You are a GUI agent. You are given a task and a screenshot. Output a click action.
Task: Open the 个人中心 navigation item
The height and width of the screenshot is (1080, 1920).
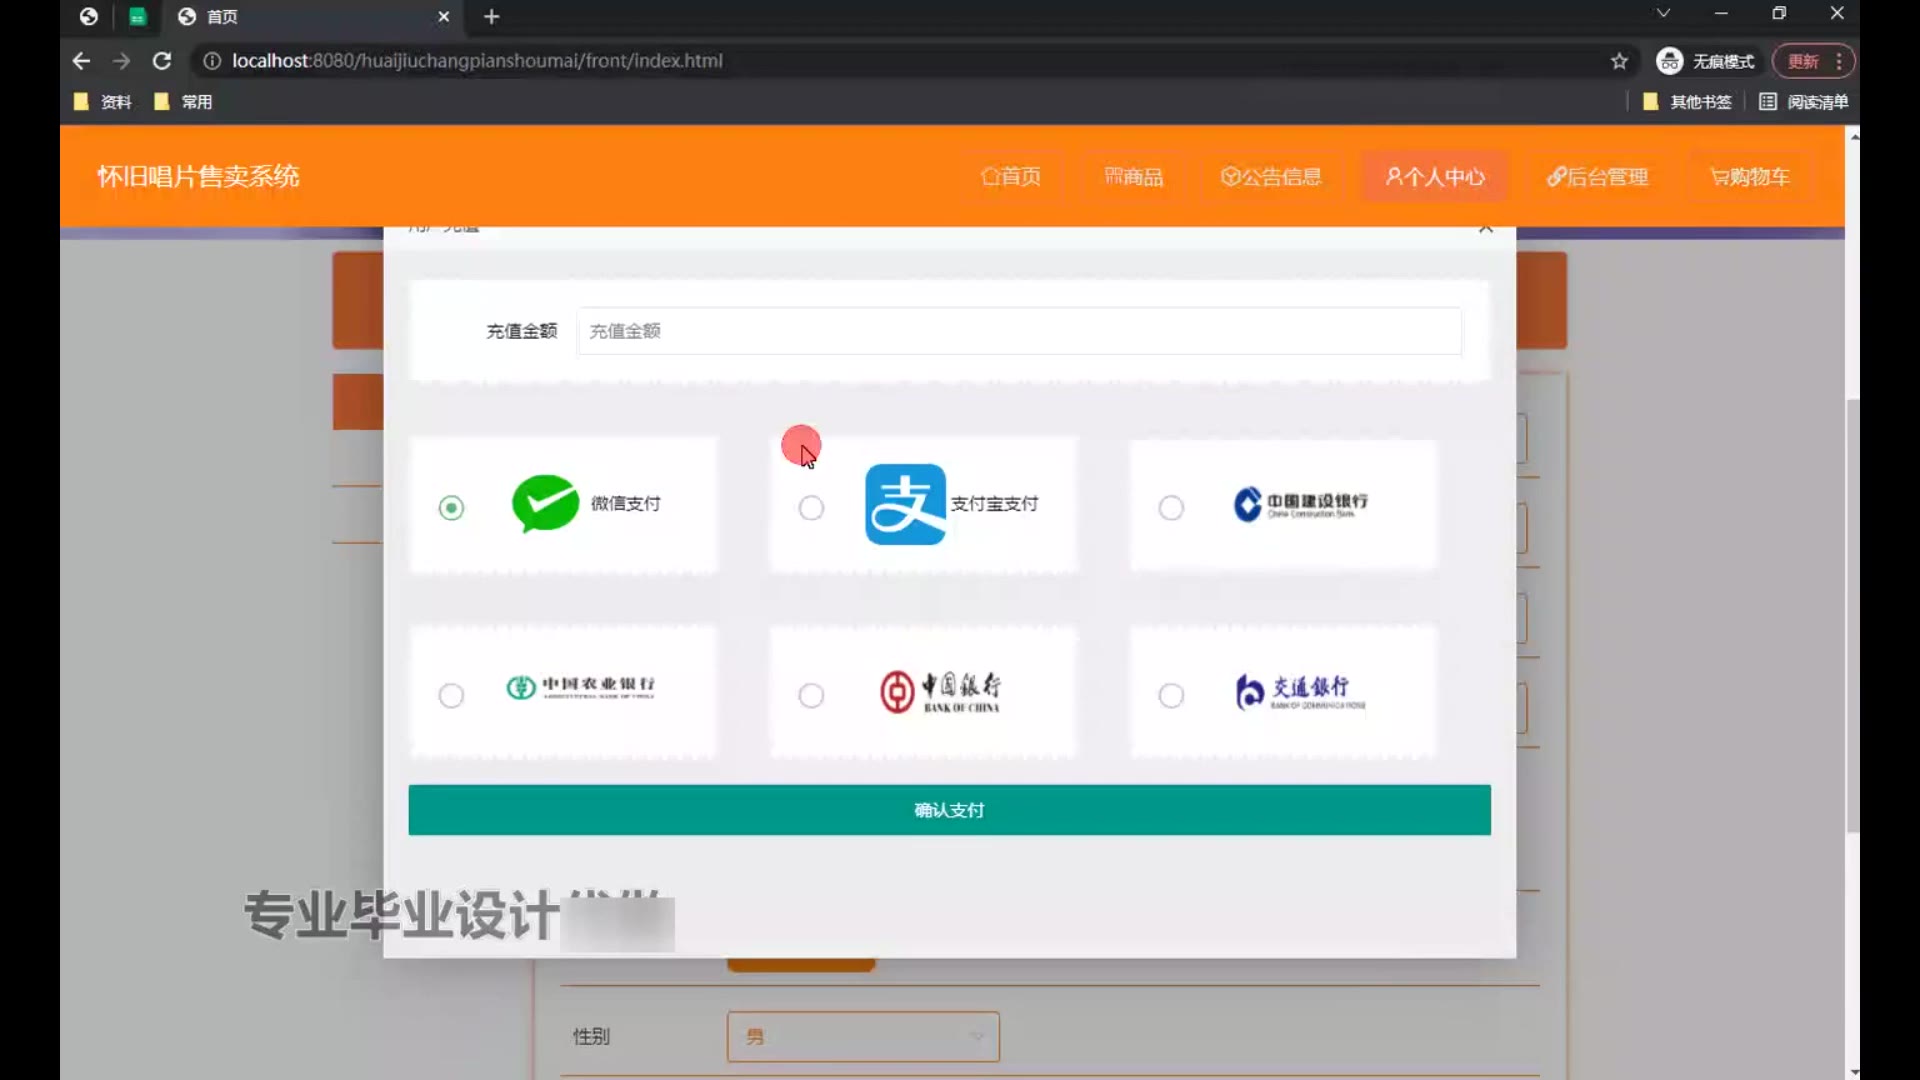click(x=1435, y=177)
